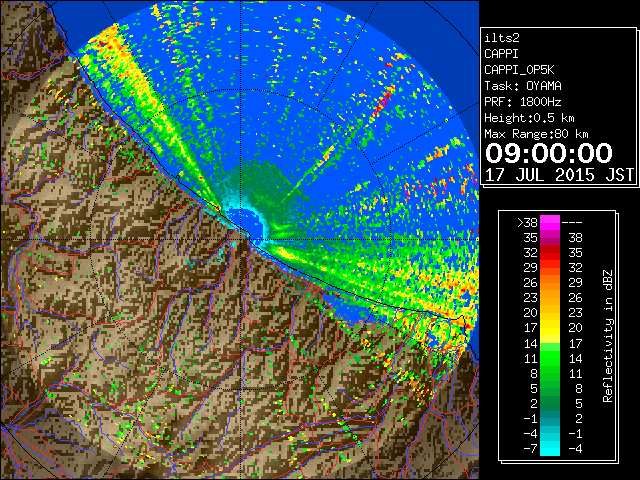Select the '17 JUL 2015 JST' date

coord(559,175)
